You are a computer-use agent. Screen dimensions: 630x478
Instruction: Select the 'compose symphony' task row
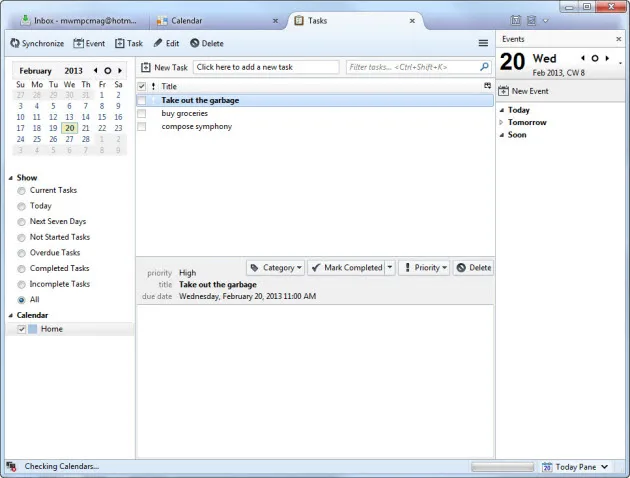315,127
